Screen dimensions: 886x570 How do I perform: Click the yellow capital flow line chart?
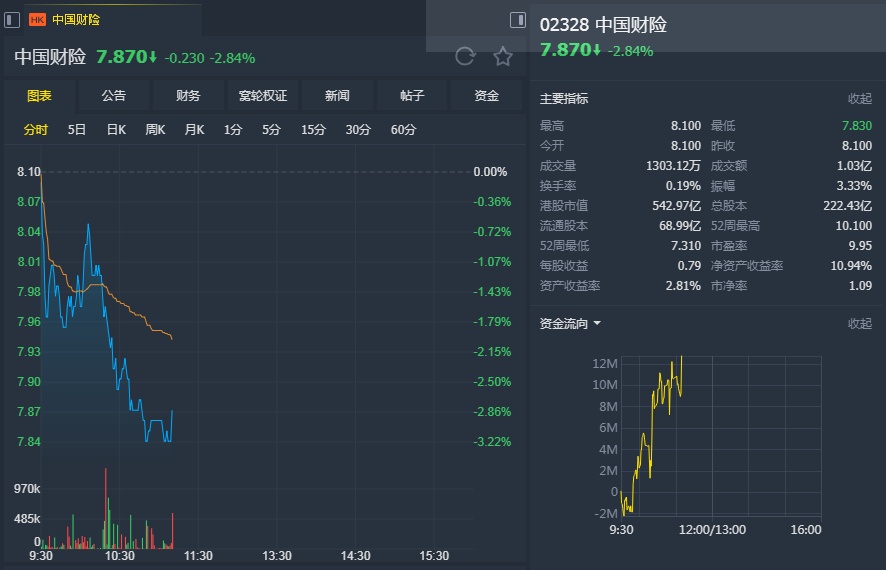[x=655, y=420]
